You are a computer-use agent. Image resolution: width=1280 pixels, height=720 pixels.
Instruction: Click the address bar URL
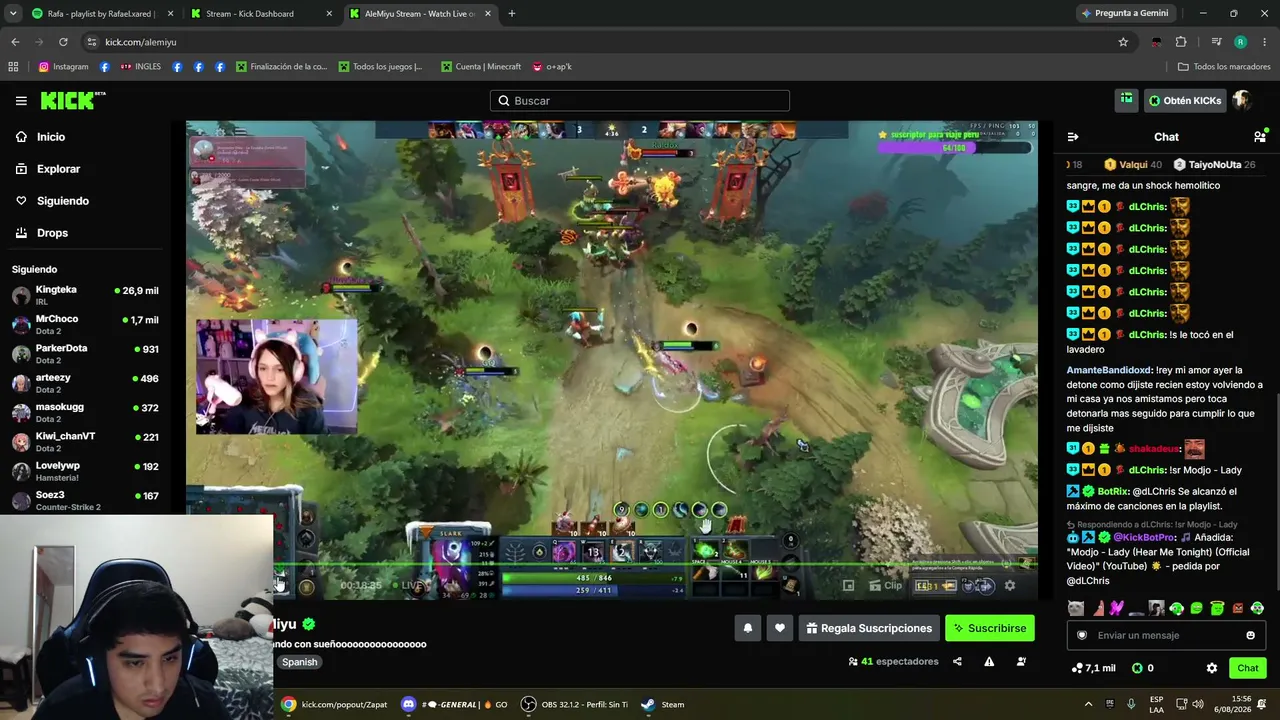pyautogui.click(x=141, y=42)
